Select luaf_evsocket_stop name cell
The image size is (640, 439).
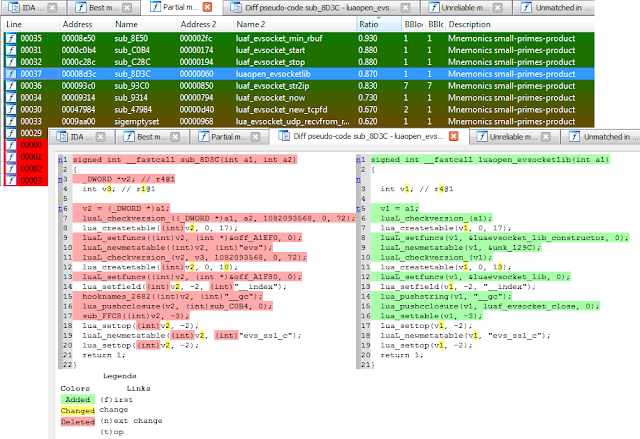pyautogui.click(x=270, y=62)
